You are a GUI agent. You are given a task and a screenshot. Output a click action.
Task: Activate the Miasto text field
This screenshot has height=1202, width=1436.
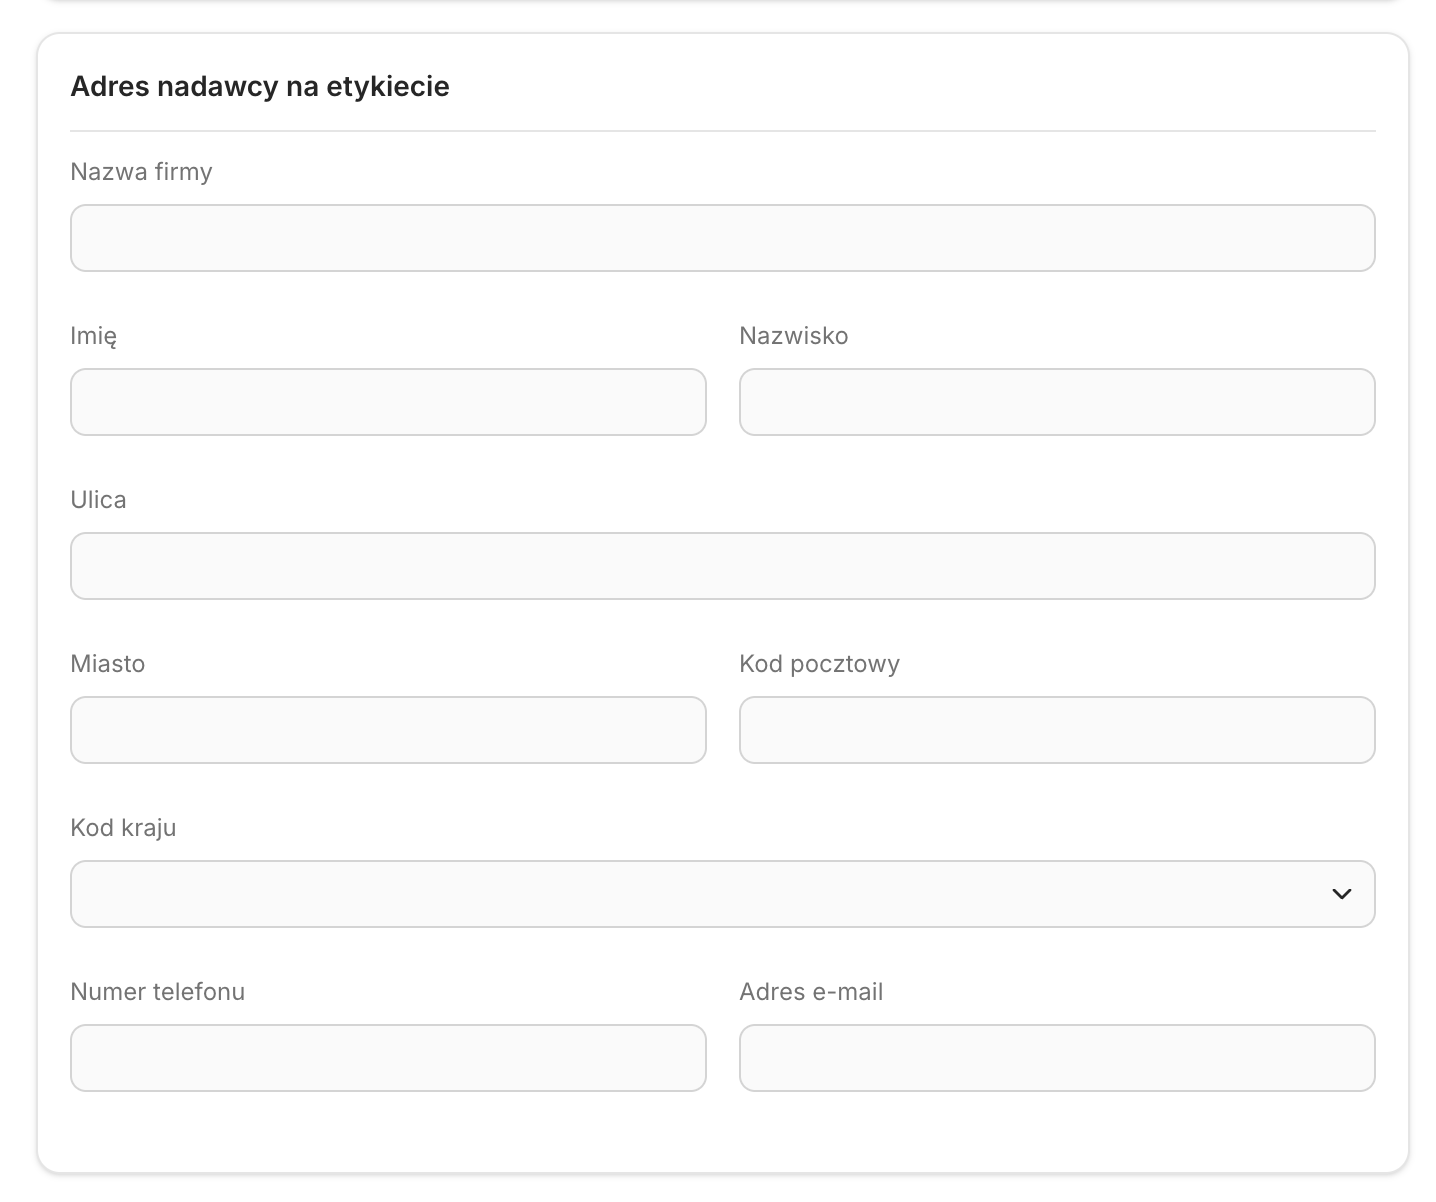point(388,730)
